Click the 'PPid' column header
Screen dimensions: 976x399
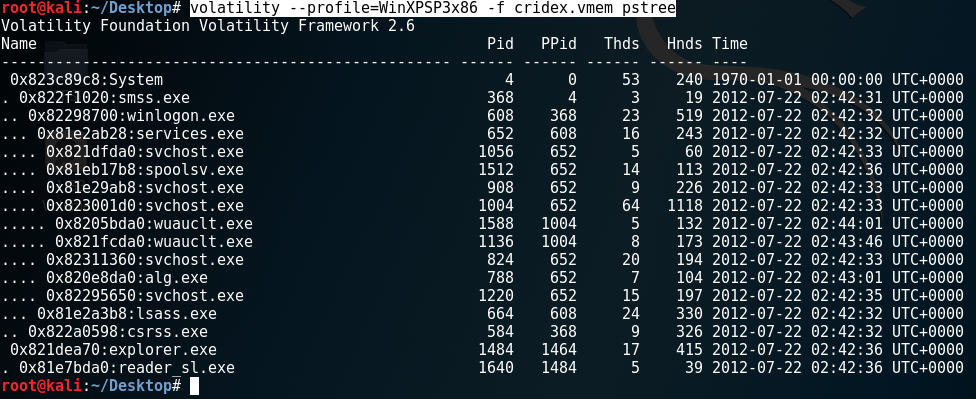tap(559, 44)
